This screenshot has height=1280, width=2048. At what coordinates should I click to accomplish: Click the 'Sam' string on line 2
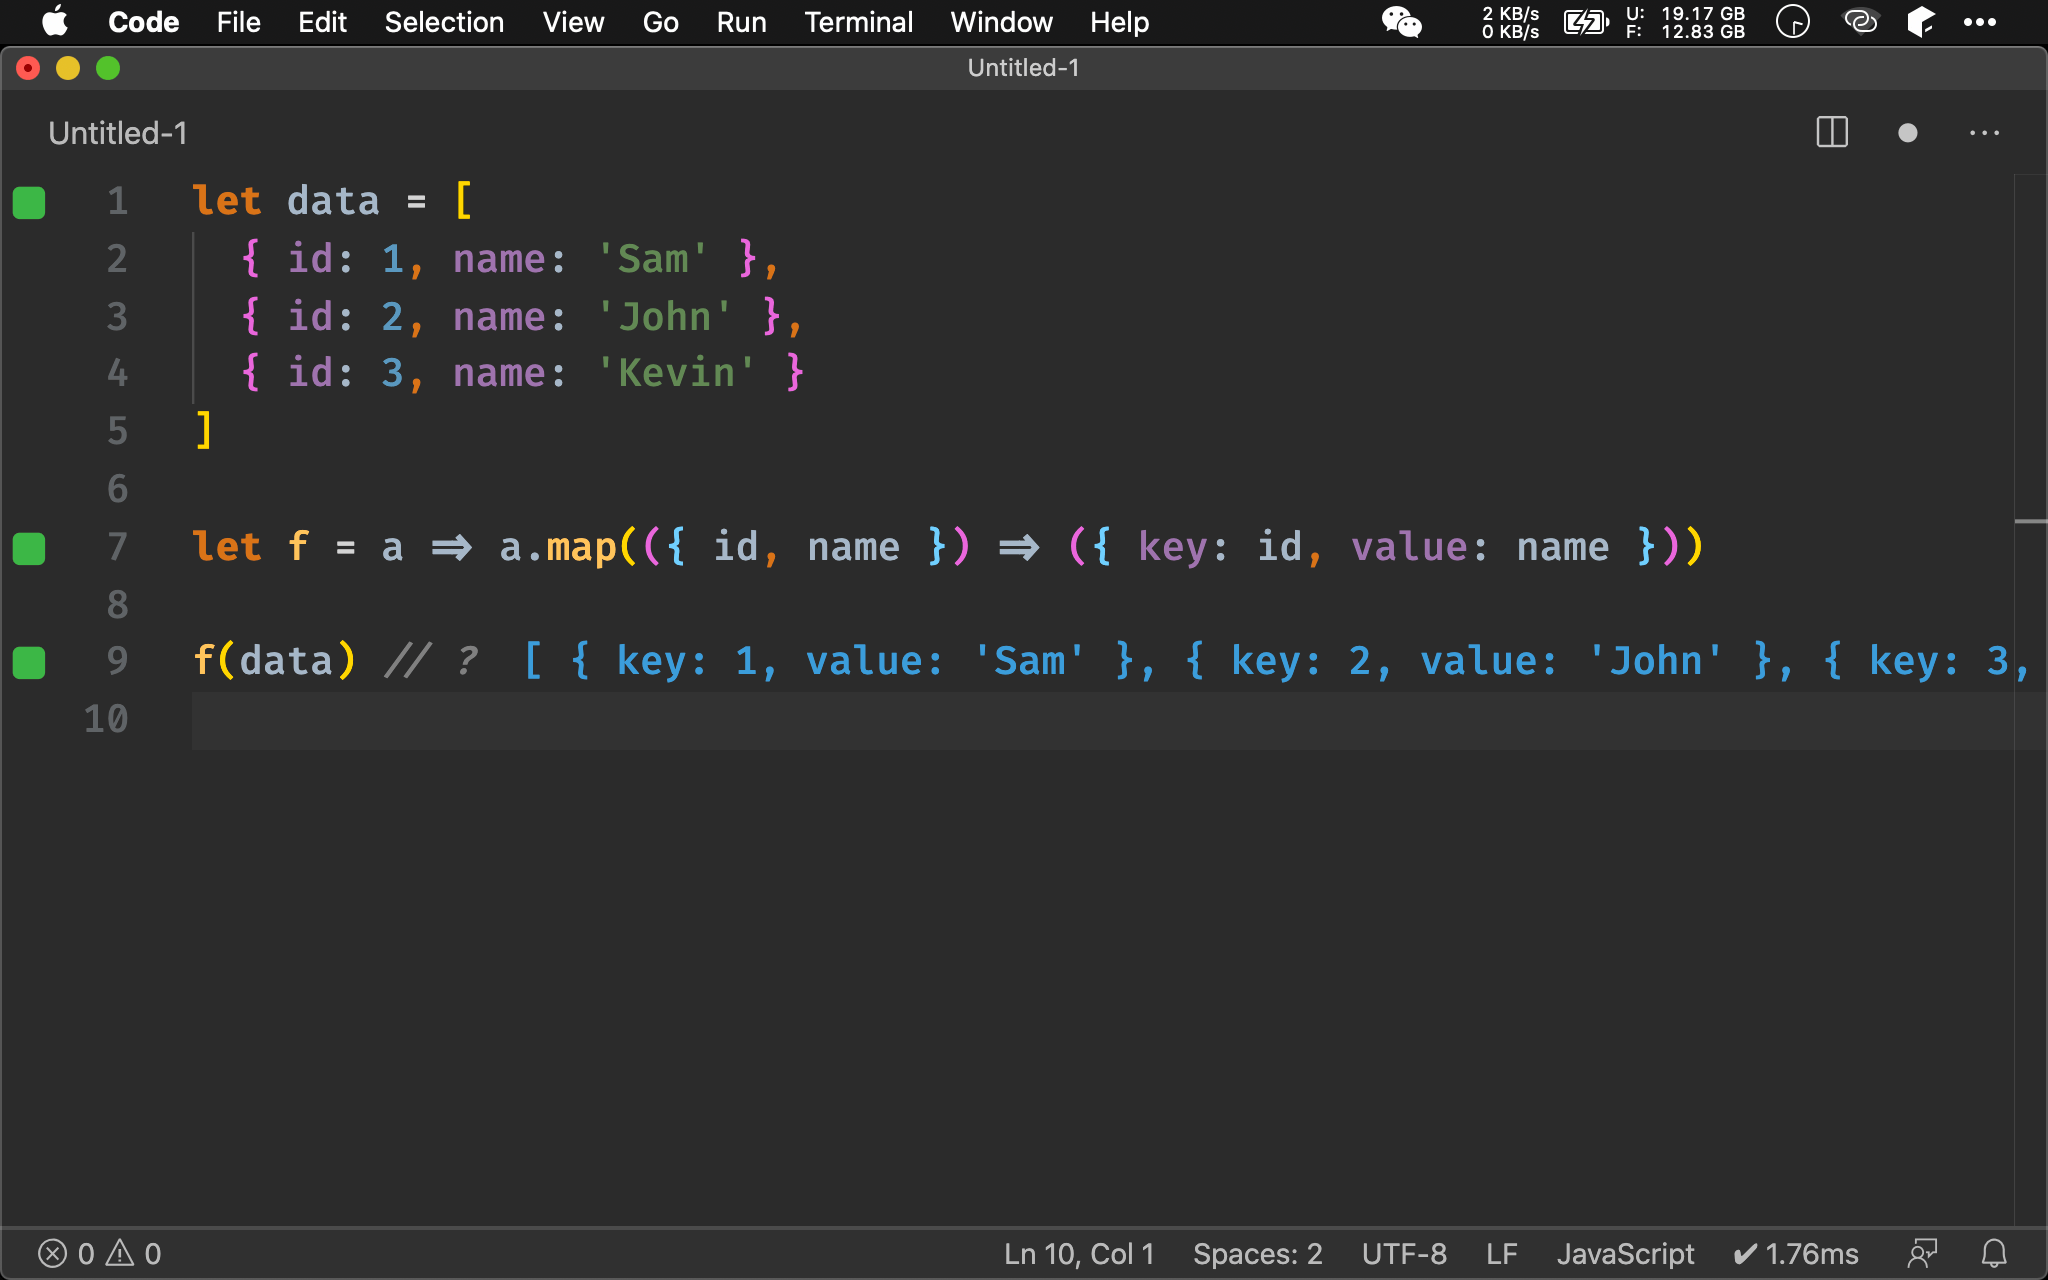(x=653, y=259)
